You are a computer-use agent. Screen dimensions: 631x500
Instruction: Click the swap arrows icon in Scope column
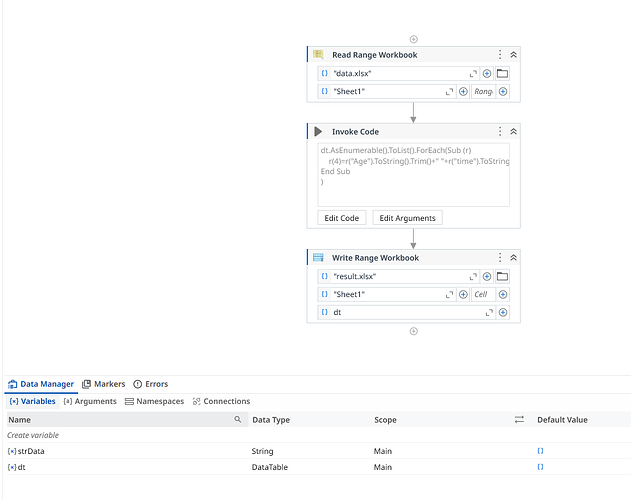(x=519, y=419)
